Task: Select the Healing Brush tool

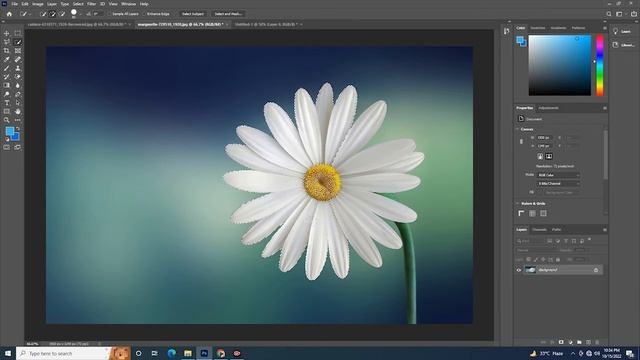Action: (x=18, y=60)
